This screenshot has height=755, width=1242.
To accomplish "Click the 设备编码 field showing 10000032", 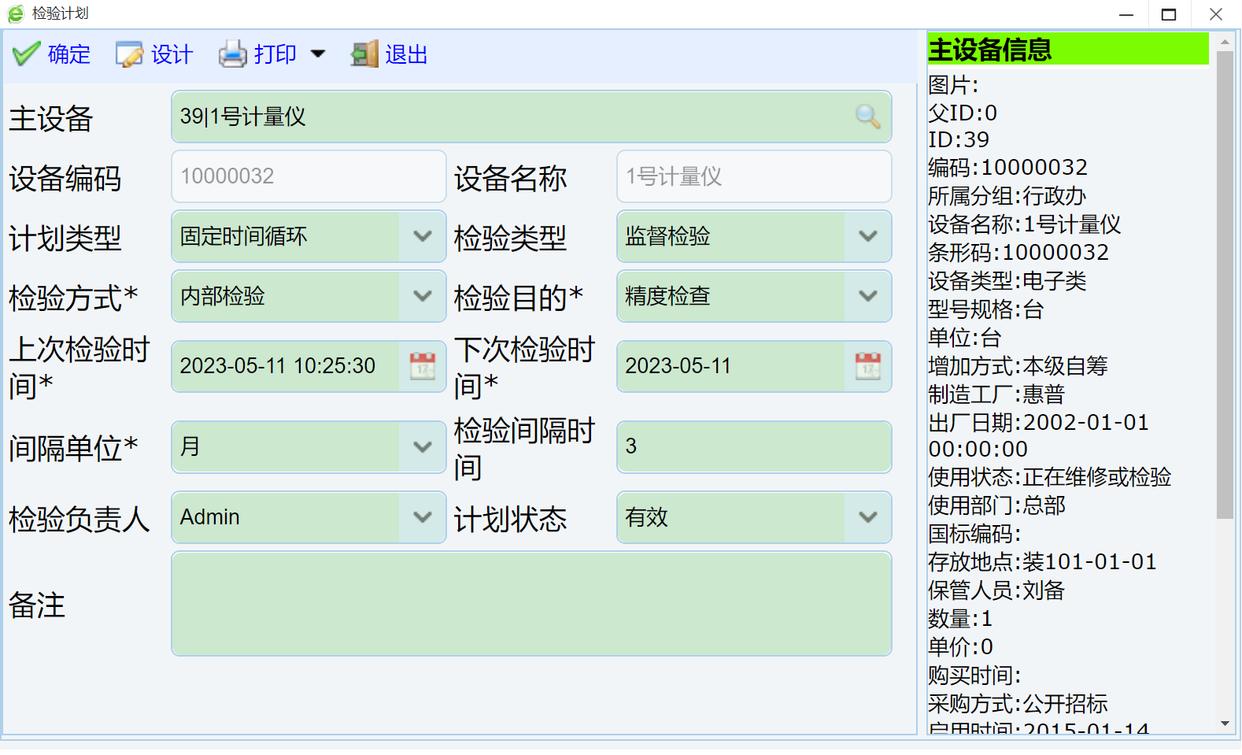I will click(308, 177).
